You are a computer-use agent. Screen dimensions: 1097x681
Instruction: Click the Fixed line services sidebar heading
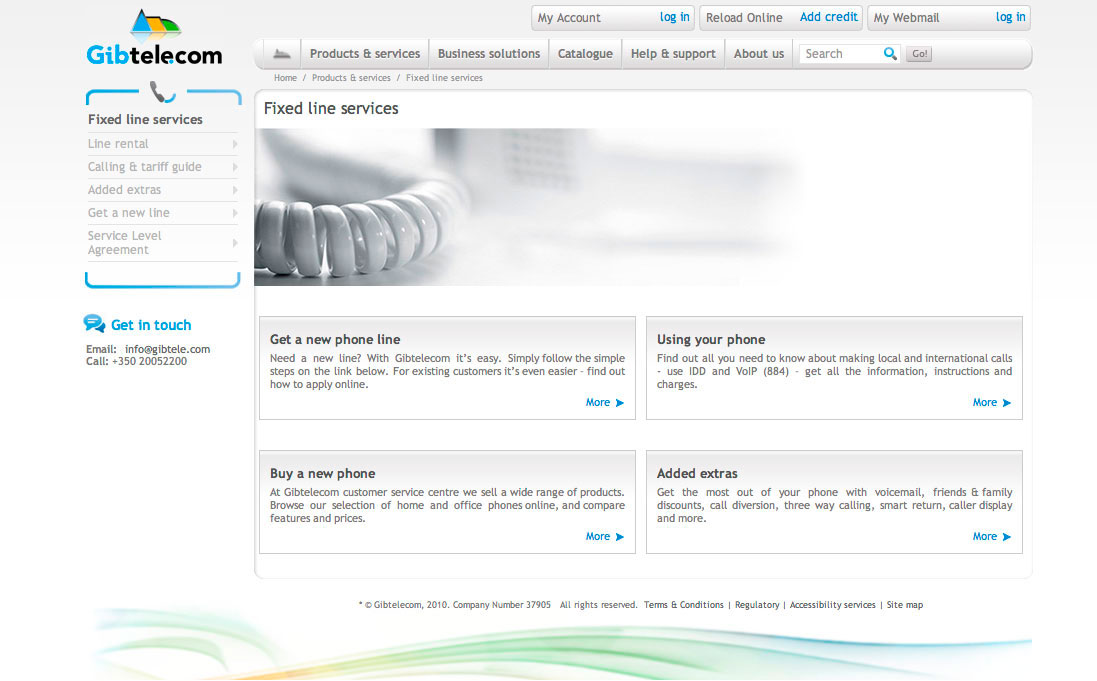[146, 120]
